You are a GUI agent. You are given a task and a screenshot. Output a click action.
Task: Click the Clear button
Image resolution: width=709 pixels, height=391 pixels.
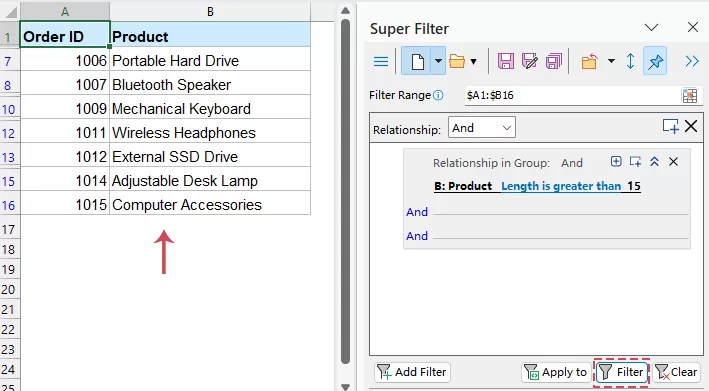pyautogui.click(x=676, y=372)
